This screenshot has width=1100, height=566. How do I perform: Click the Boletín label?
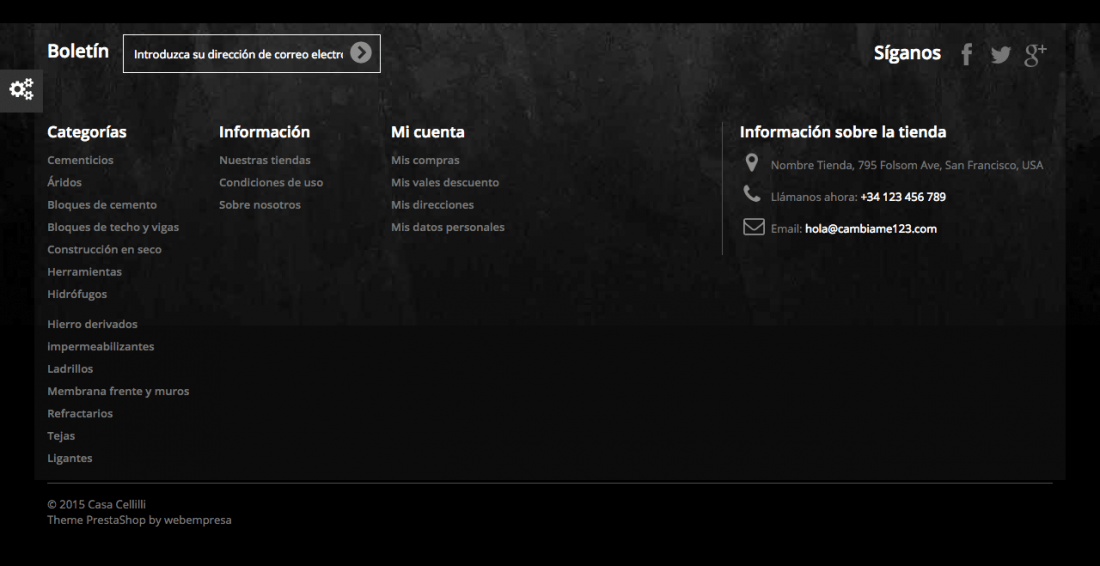(x=78, y=51)
